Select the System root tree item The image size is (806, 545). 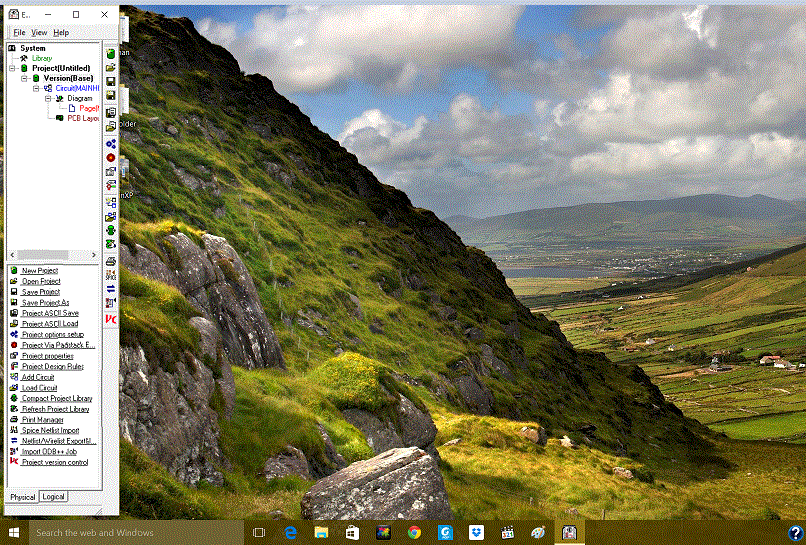point(33,48)
